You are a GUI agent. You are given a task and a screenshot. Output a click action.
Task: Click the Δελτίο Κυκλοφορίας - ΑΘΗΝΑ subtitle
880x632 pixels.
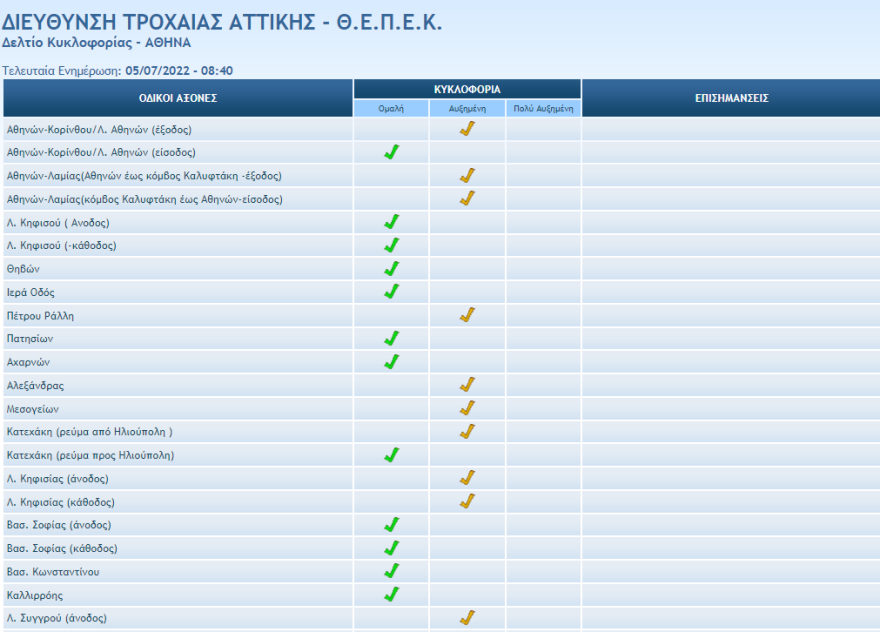[96, 43]
